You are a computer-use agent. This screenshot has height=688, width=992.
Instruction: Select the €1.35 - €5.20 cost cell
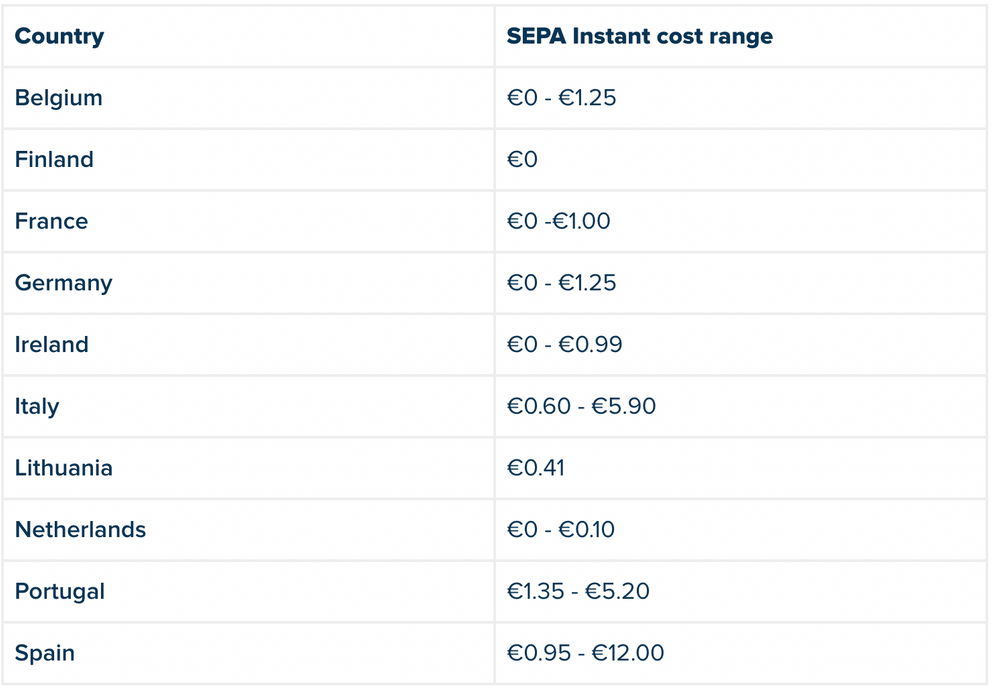578,592
